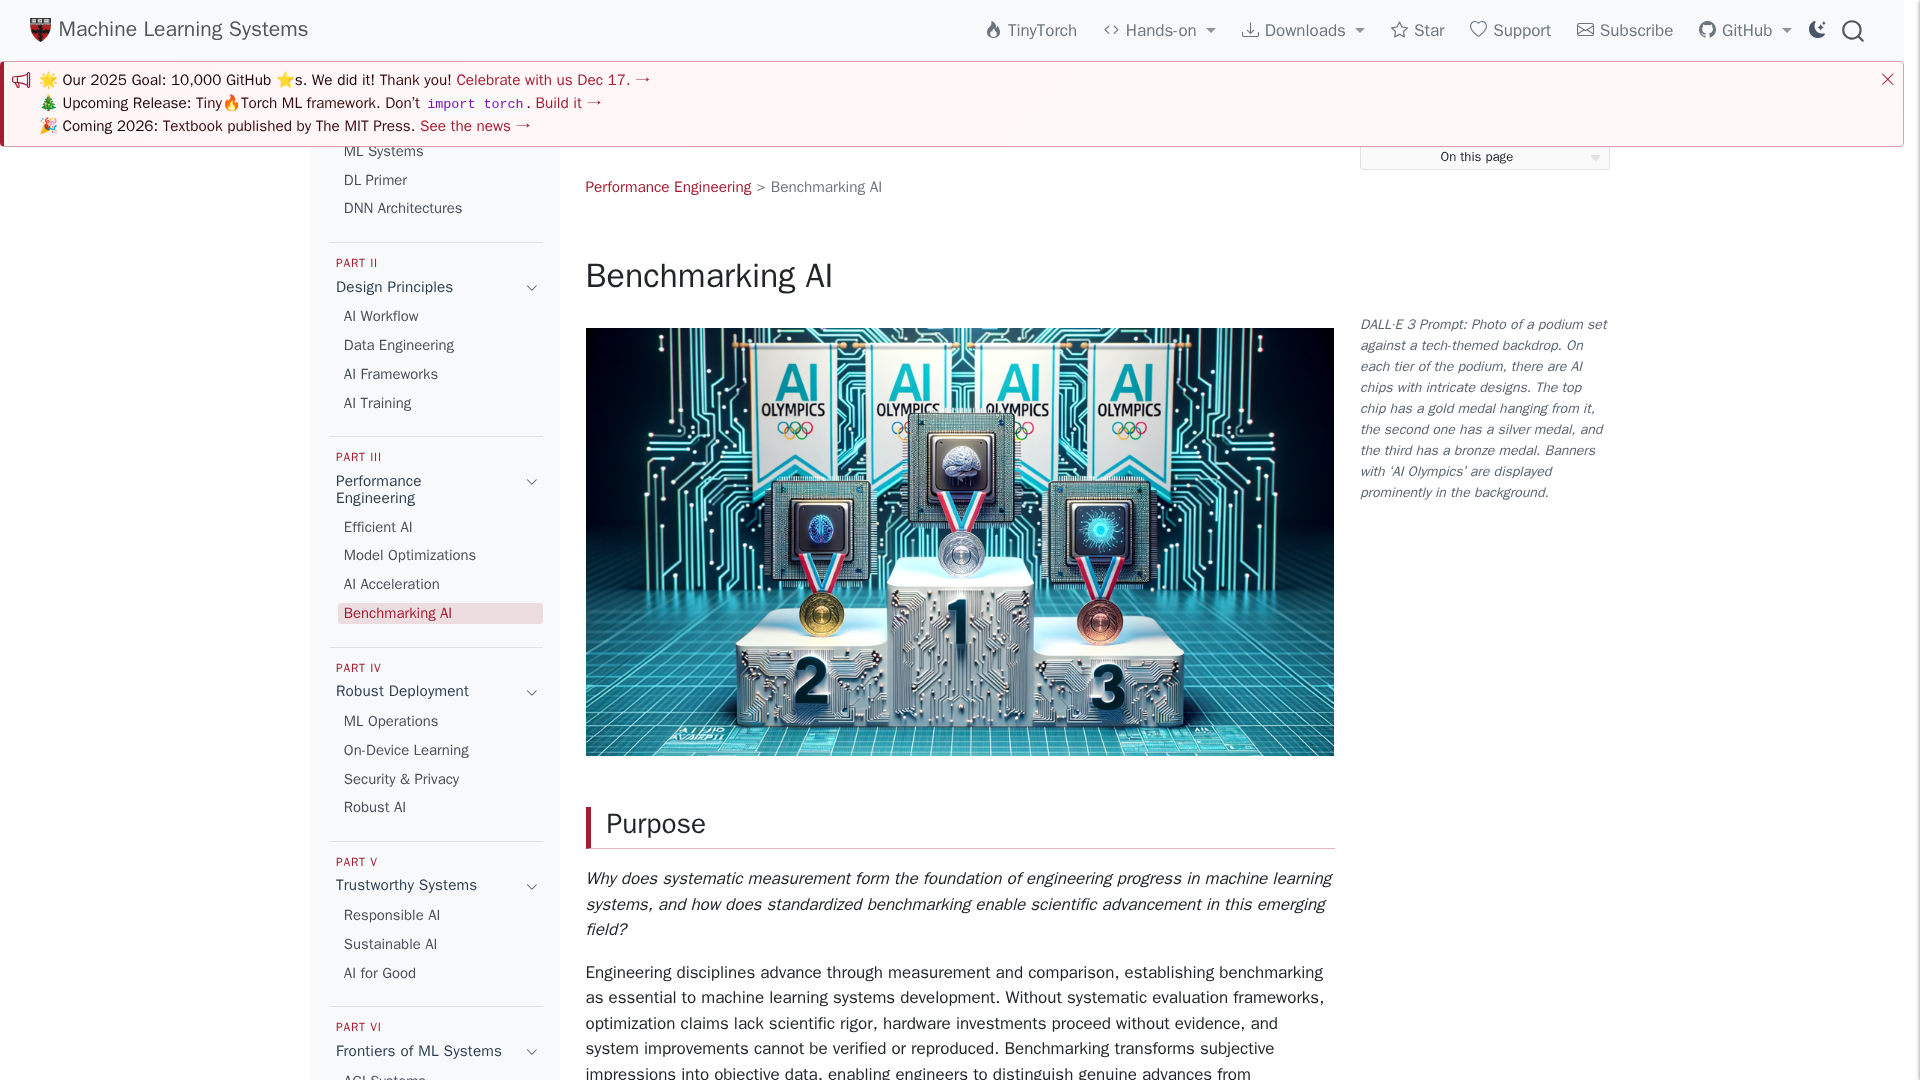Click the AI Olympics podium image
The width and height of the screenshot is (1920, 1080).
pos(959,541)
